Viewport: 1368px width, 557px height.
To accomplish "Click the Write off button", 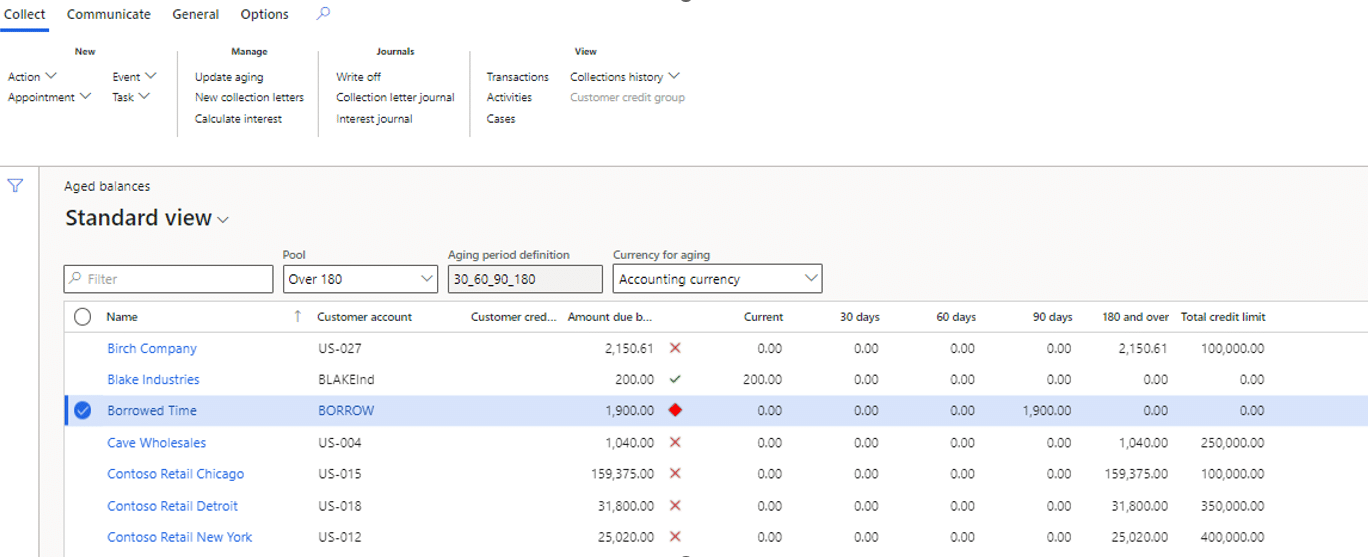I will pos(358,77).
